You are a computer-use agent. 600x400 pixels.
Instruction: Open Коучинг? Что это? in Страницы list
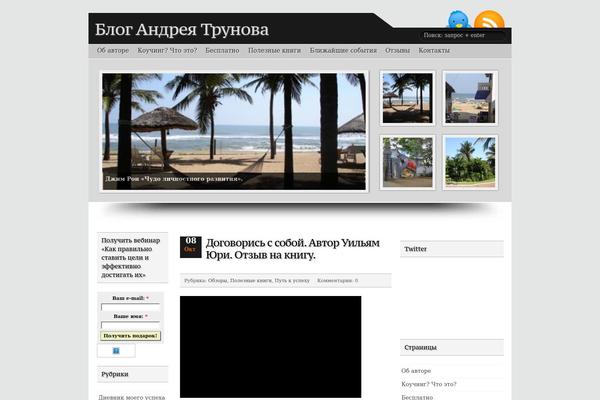click(x=429, y=384)
